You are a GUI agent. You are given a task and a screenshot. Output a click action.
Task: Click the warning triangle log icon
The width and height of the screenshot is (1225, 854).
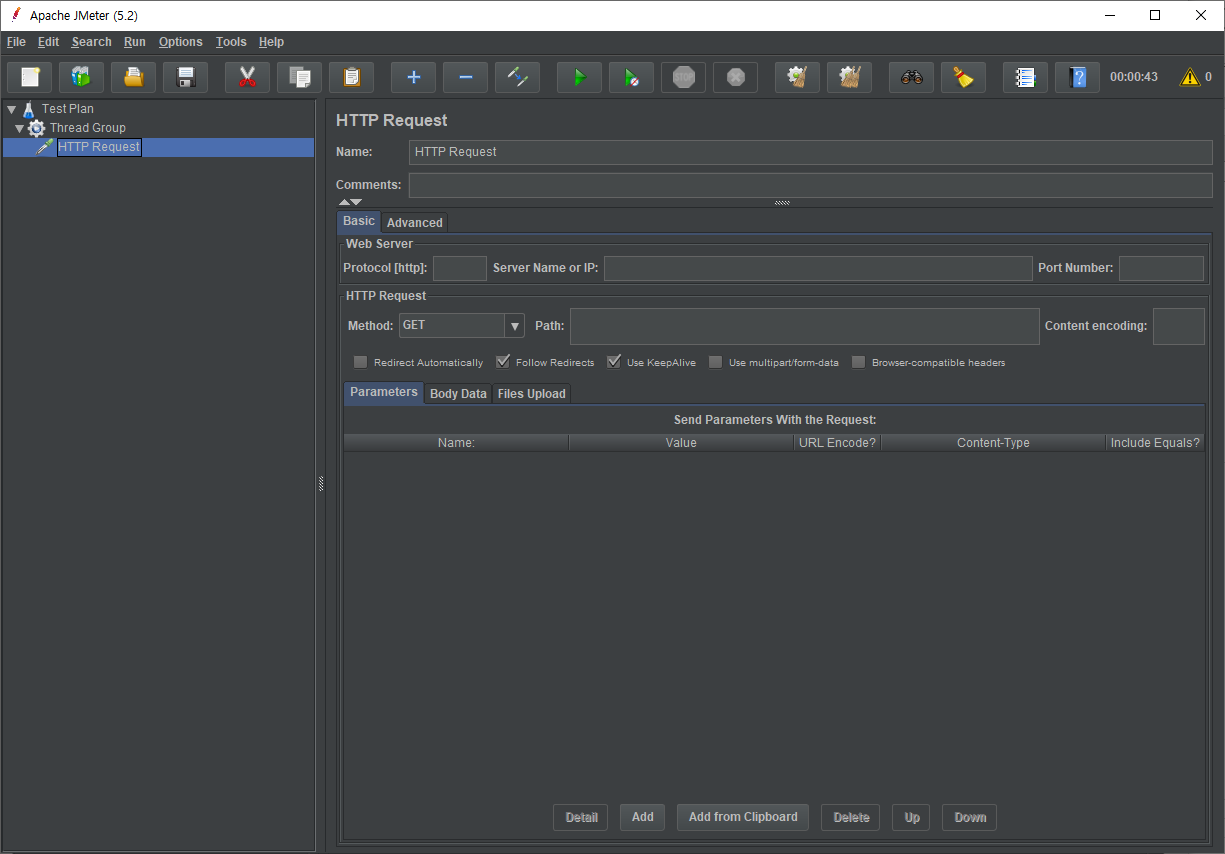pyautogui.click(x=1190, y=77)
